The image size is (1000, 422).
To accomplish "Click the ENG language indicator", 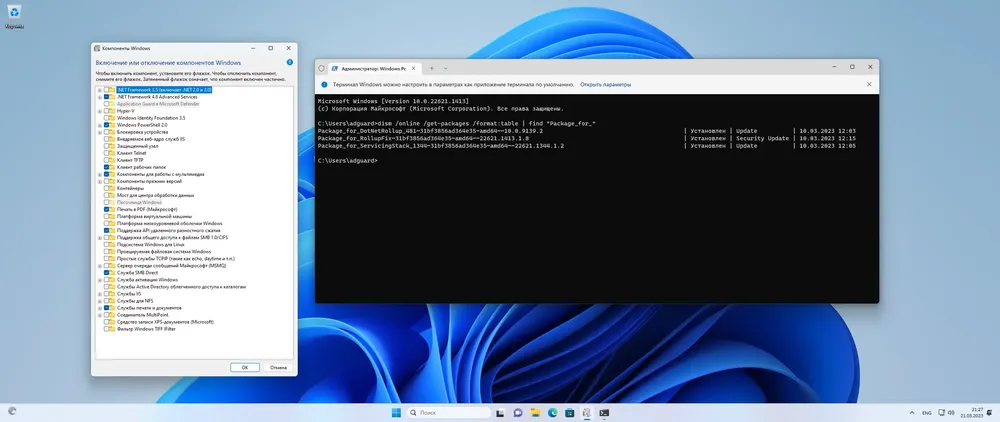I will click(x=927, y=413).
